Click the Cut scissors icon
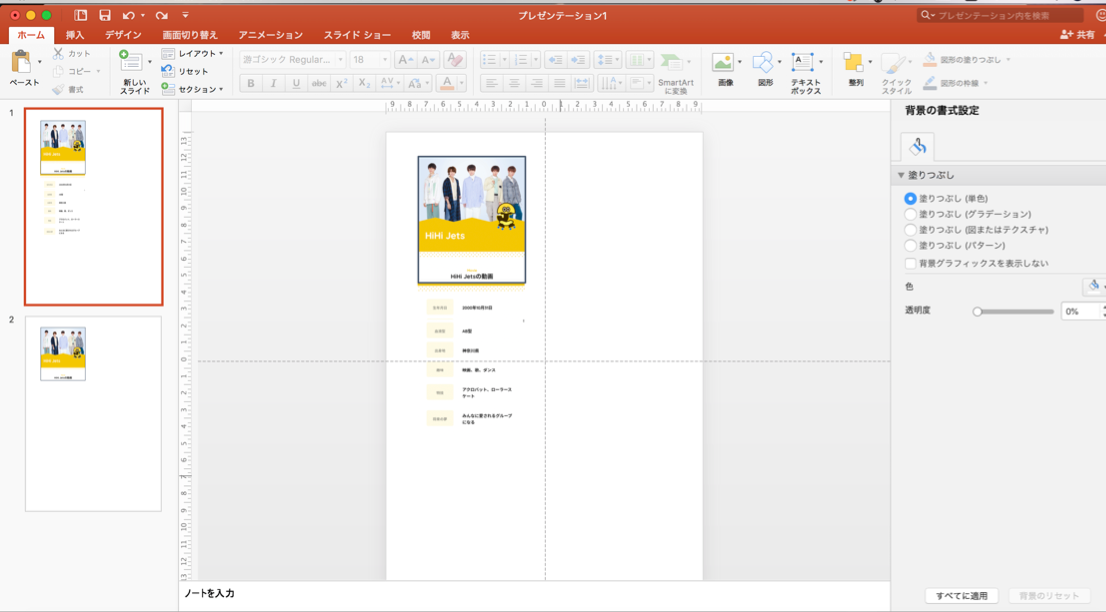Image resolution: width=1106 pixels, height=612 pixels. coord(59,53)
